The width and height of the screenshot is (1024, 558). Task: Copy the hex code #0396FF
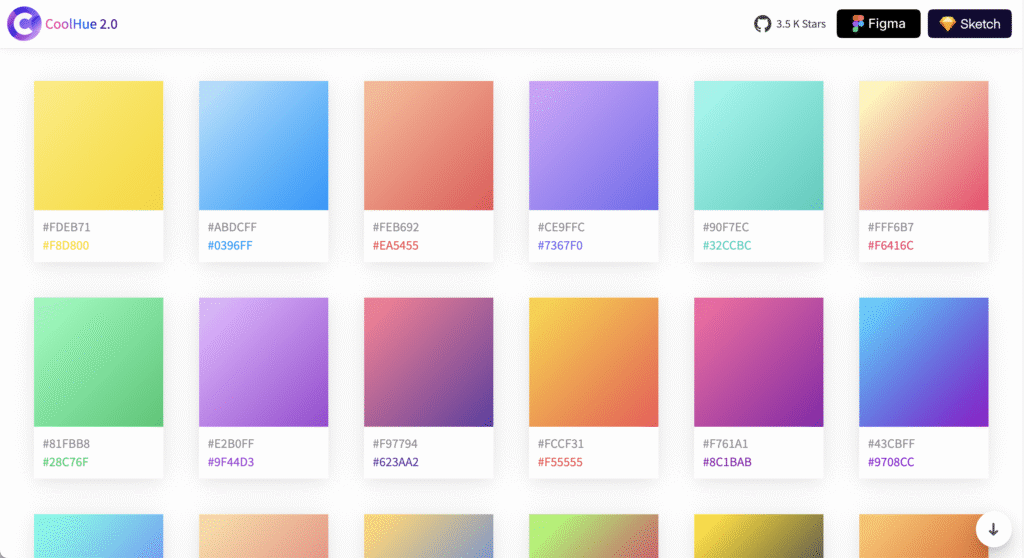click(x=230, y=246)
